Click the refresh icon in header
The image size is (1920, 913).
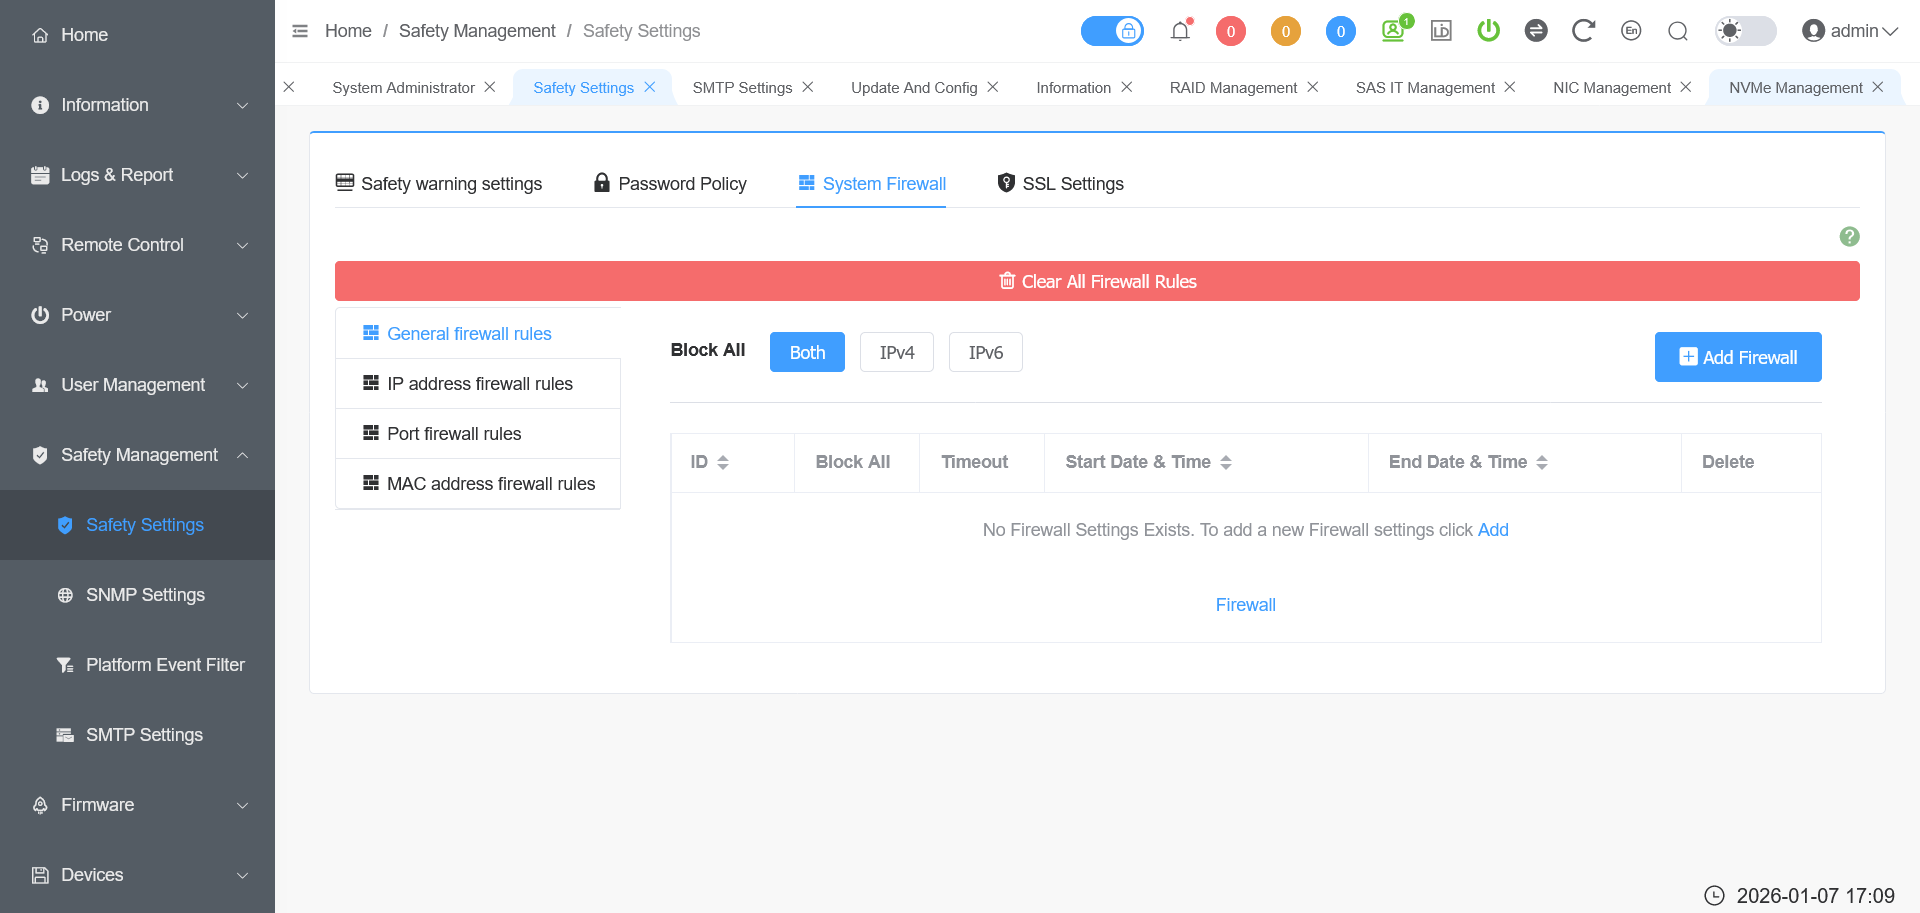1583,31
